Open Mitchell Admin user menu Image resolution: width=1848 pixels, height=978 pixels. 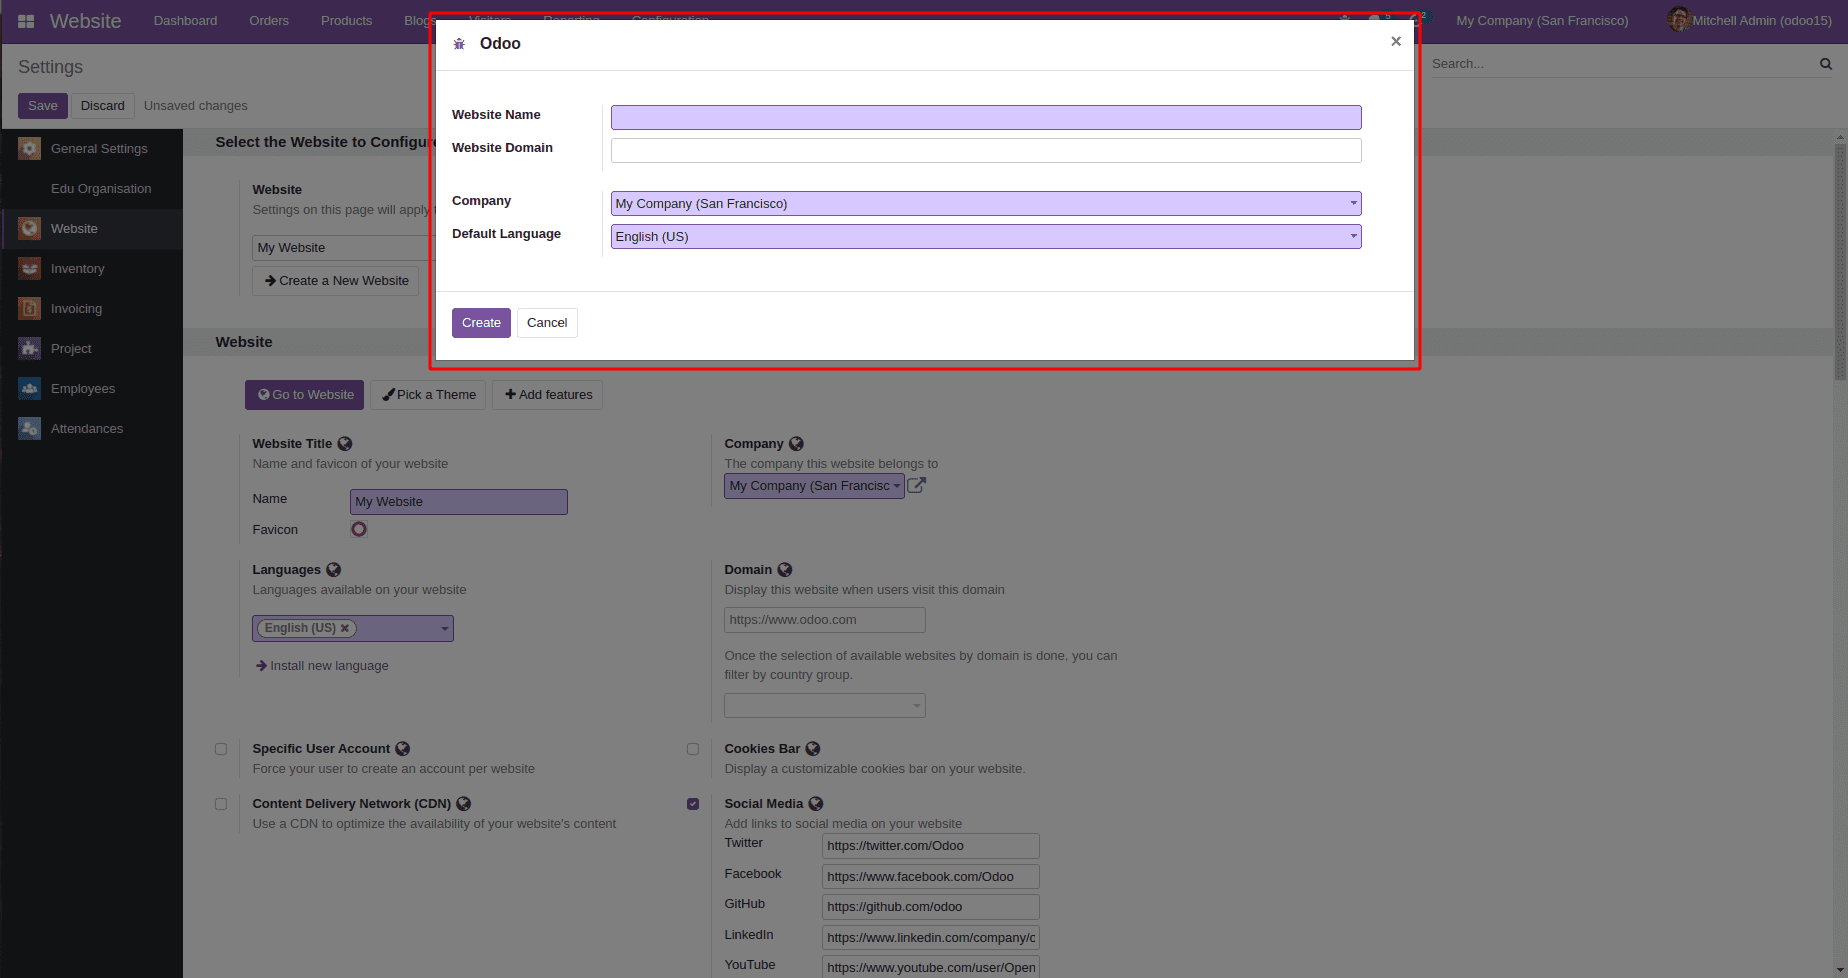[x=1749, y=21]
